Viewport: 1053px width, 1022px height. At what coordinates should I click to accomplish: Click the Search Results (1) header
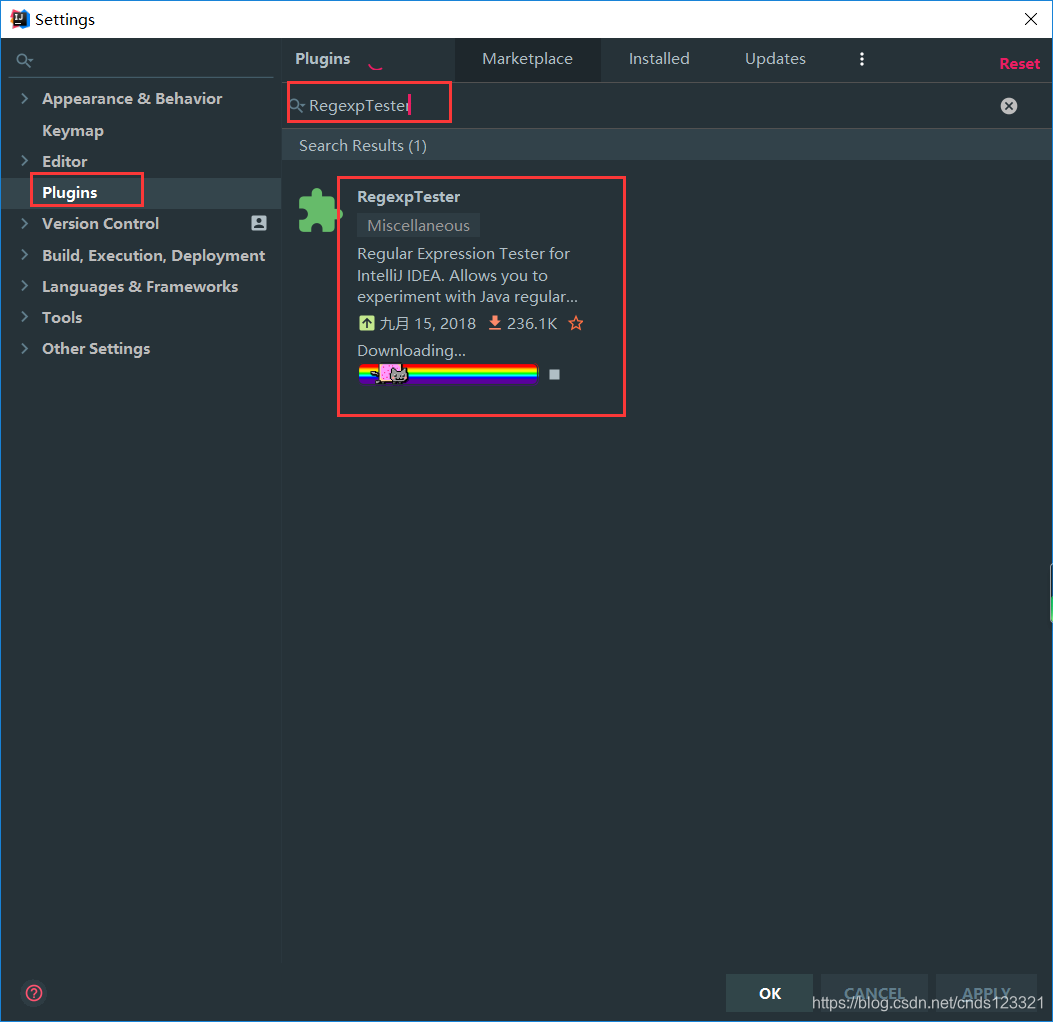click(x=363, y=146)
